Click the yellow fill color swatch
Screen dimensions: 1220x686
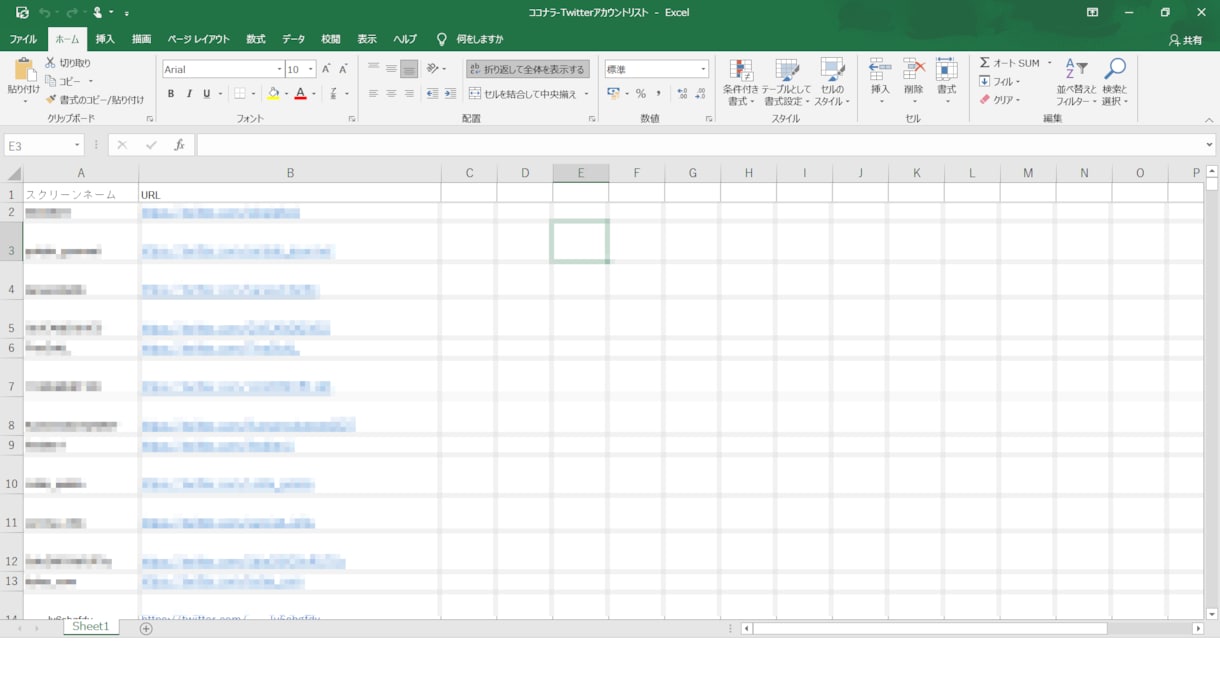[x=273, y=94]
